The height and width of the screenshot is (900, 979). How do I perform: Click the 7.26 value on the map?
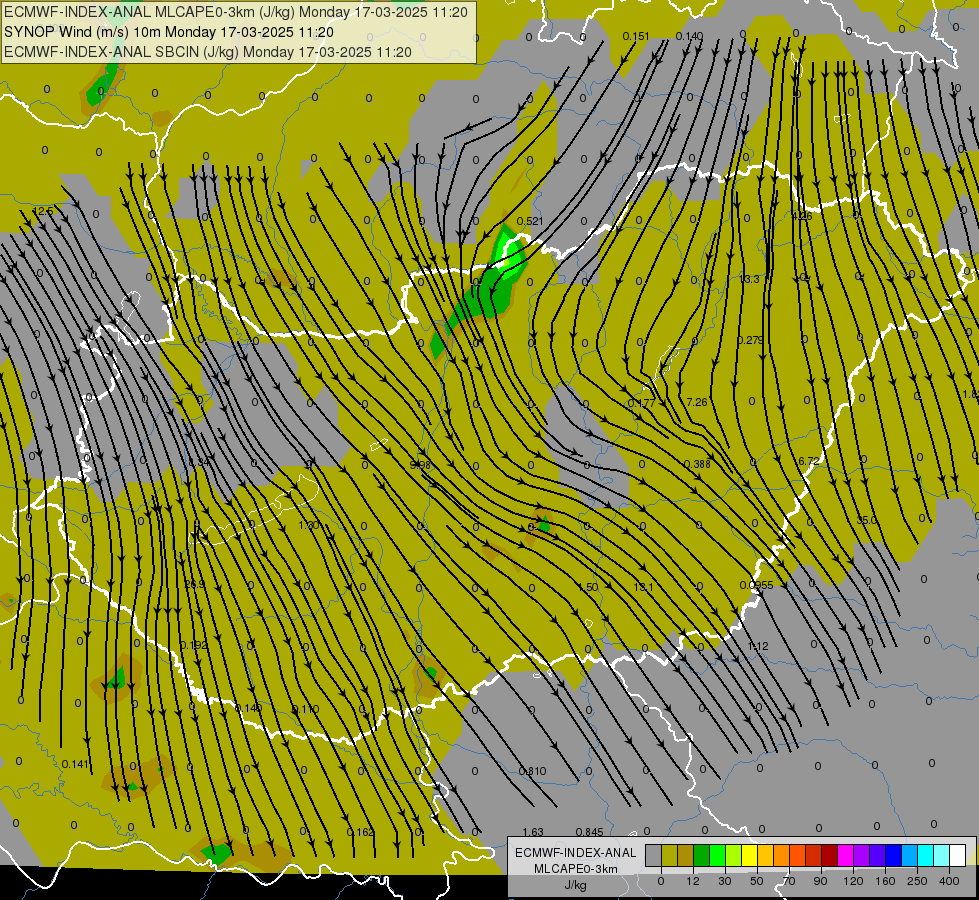[x=697, y=402]
